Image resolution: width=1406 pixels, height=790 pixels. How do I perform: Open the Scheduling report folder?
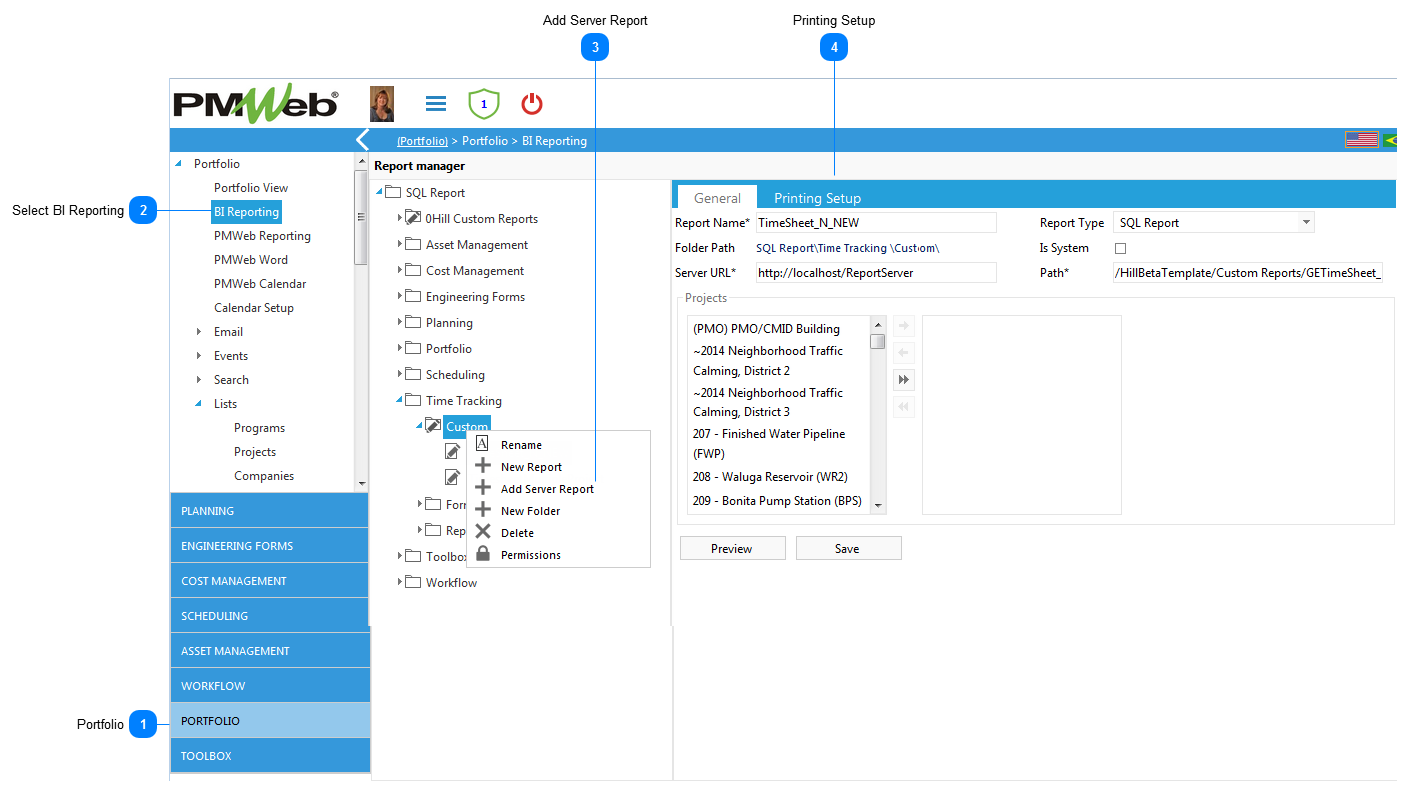tap(455, 374)
